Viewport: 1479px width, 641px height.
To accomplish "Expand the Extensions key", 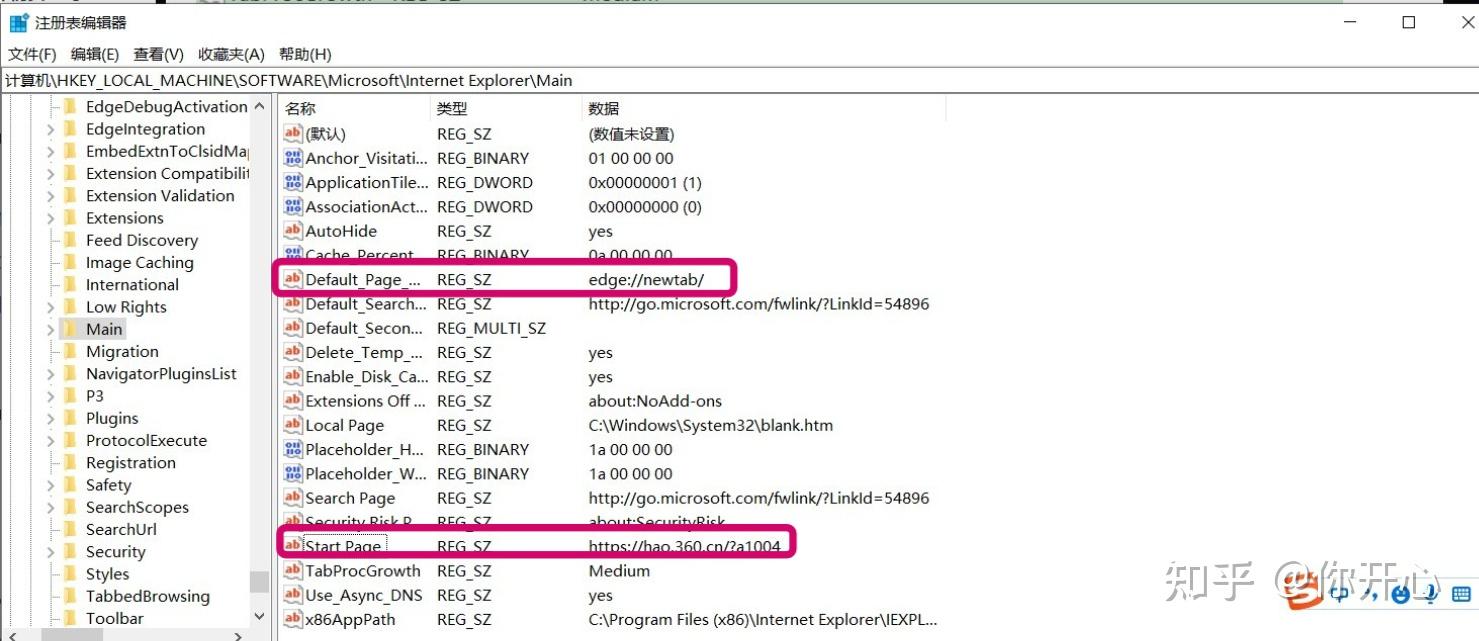I will pyautogui.click(x=50, y=218).
